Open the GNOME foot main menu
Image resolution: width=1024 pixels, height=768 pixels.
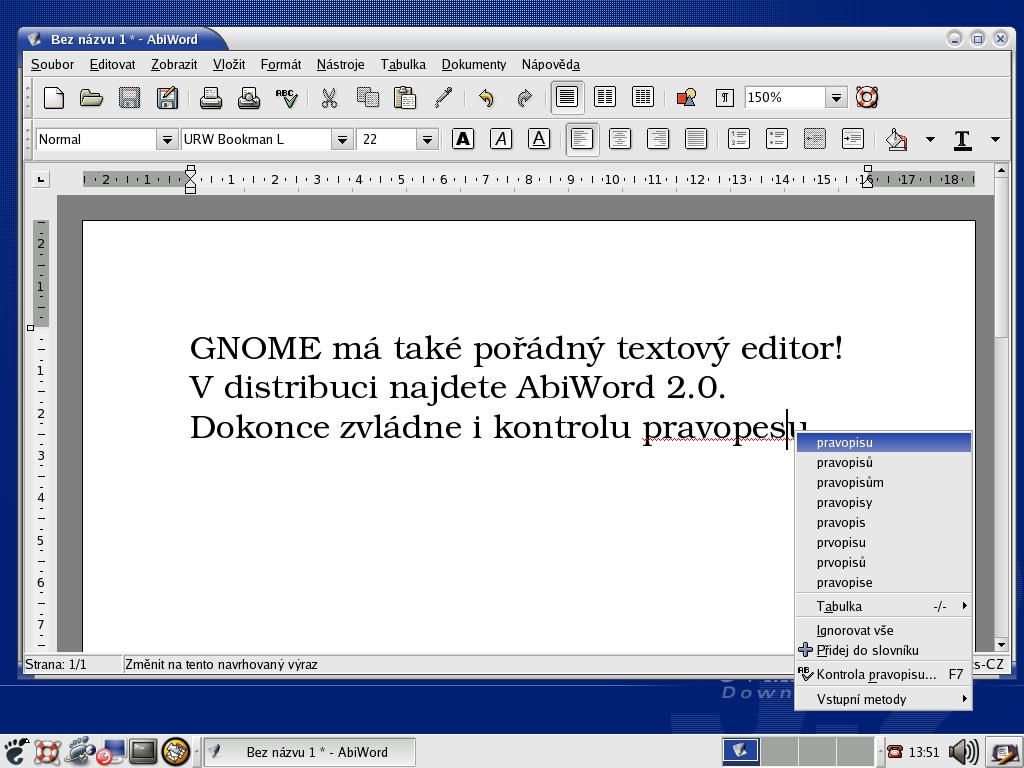point(16,752)
